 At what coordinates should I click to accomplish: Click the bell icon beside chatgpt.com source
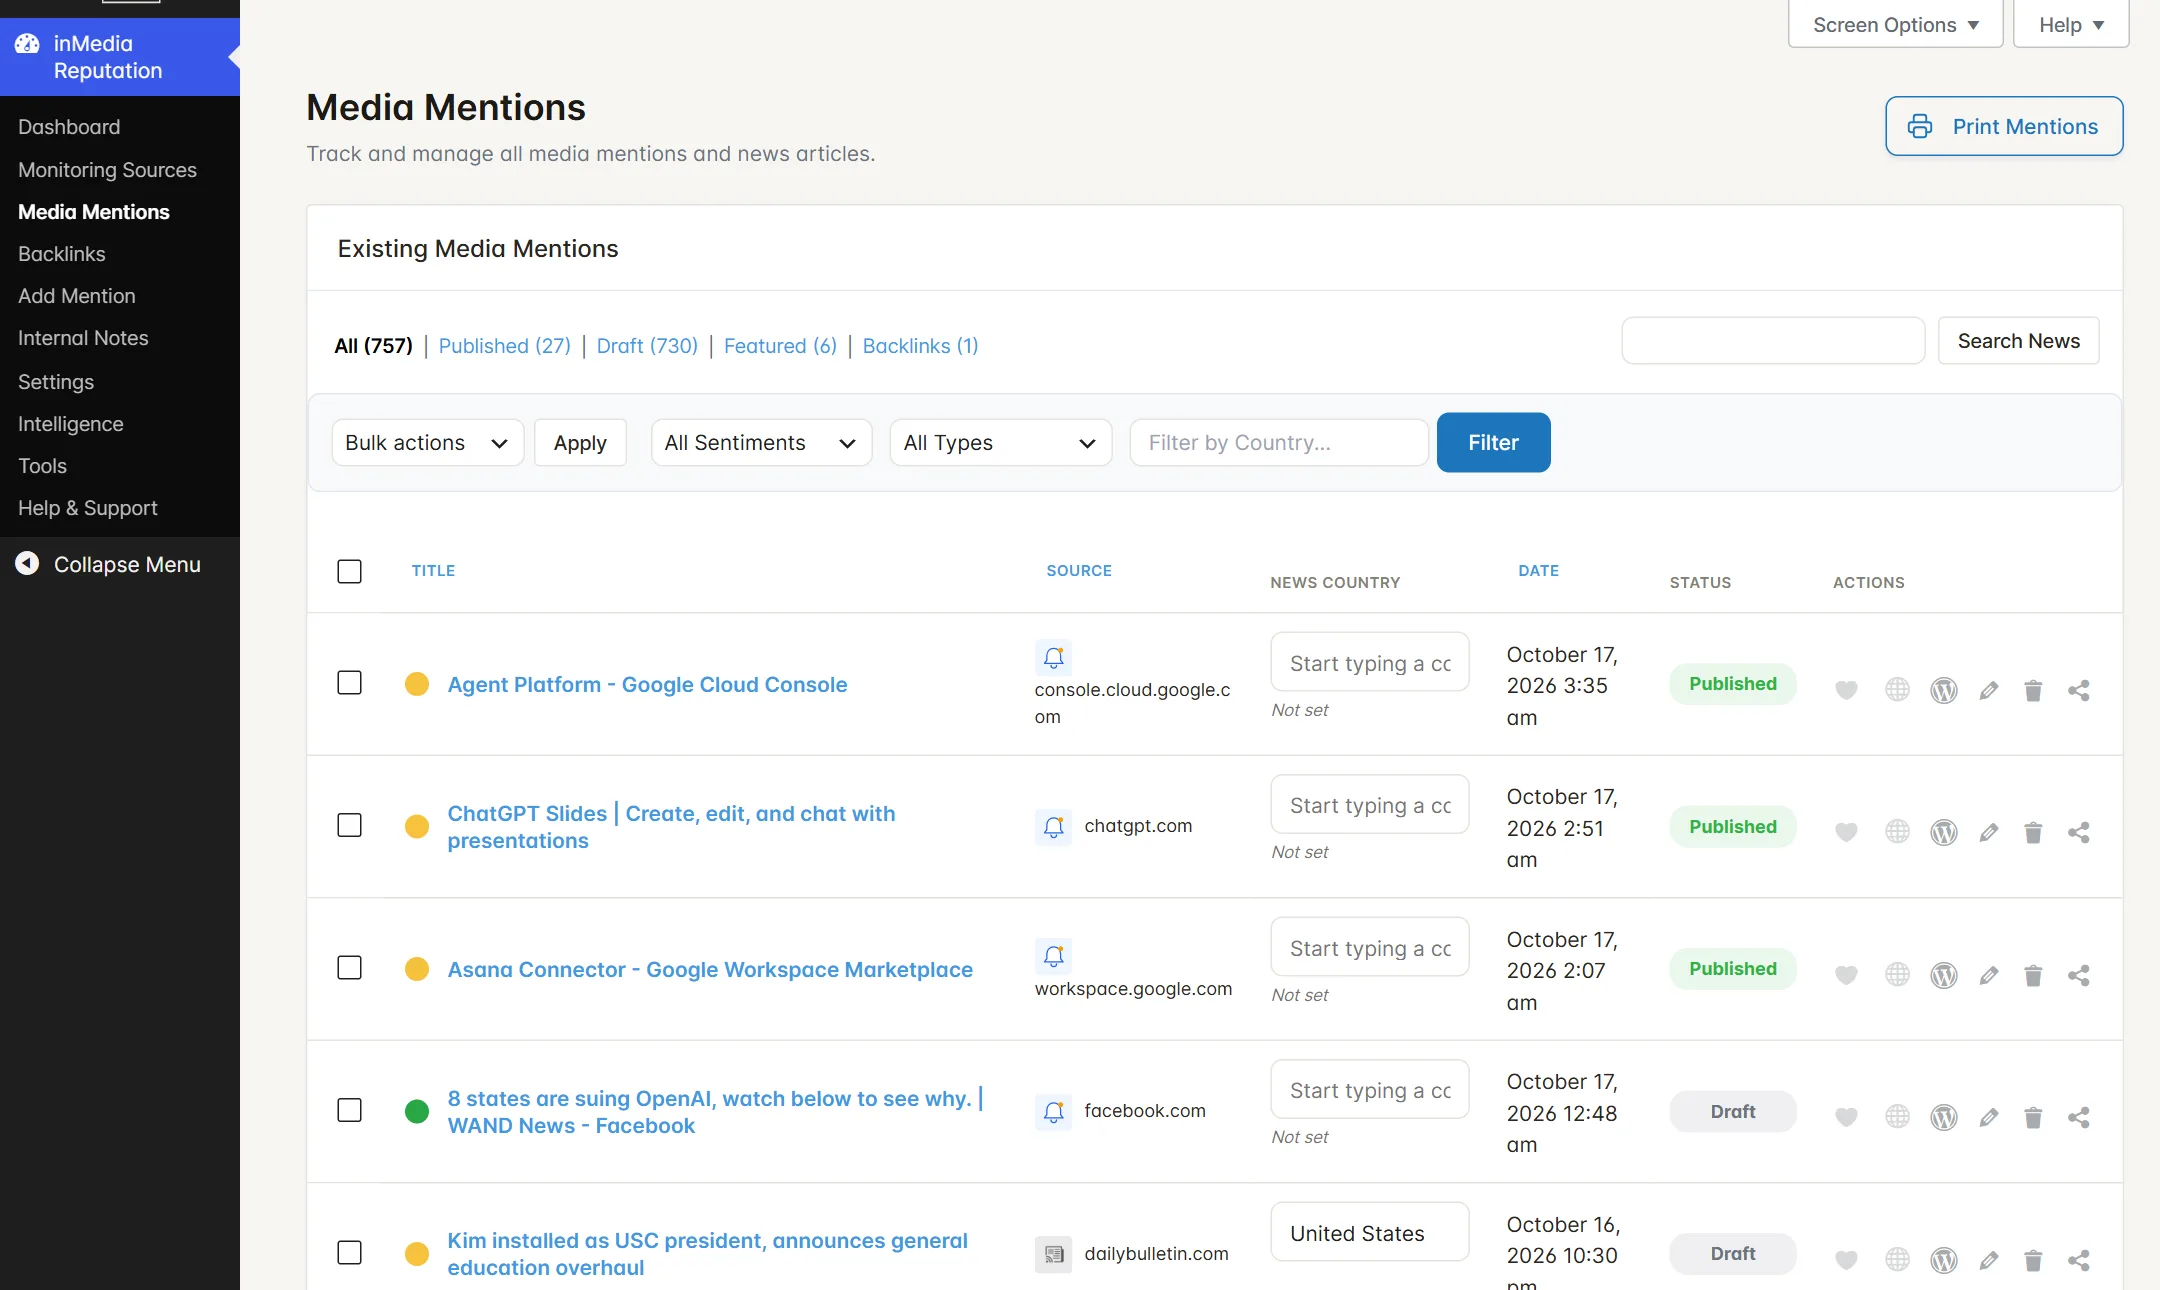point(1054,827)
